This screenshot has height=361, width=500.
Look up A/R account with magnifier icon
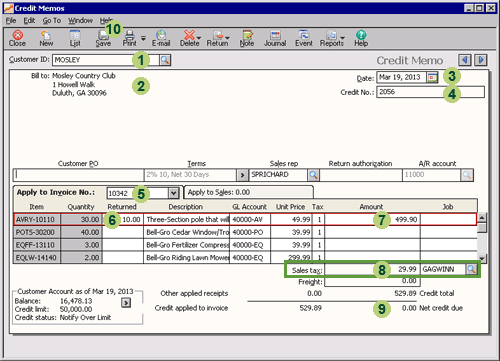tap(467, 175)
